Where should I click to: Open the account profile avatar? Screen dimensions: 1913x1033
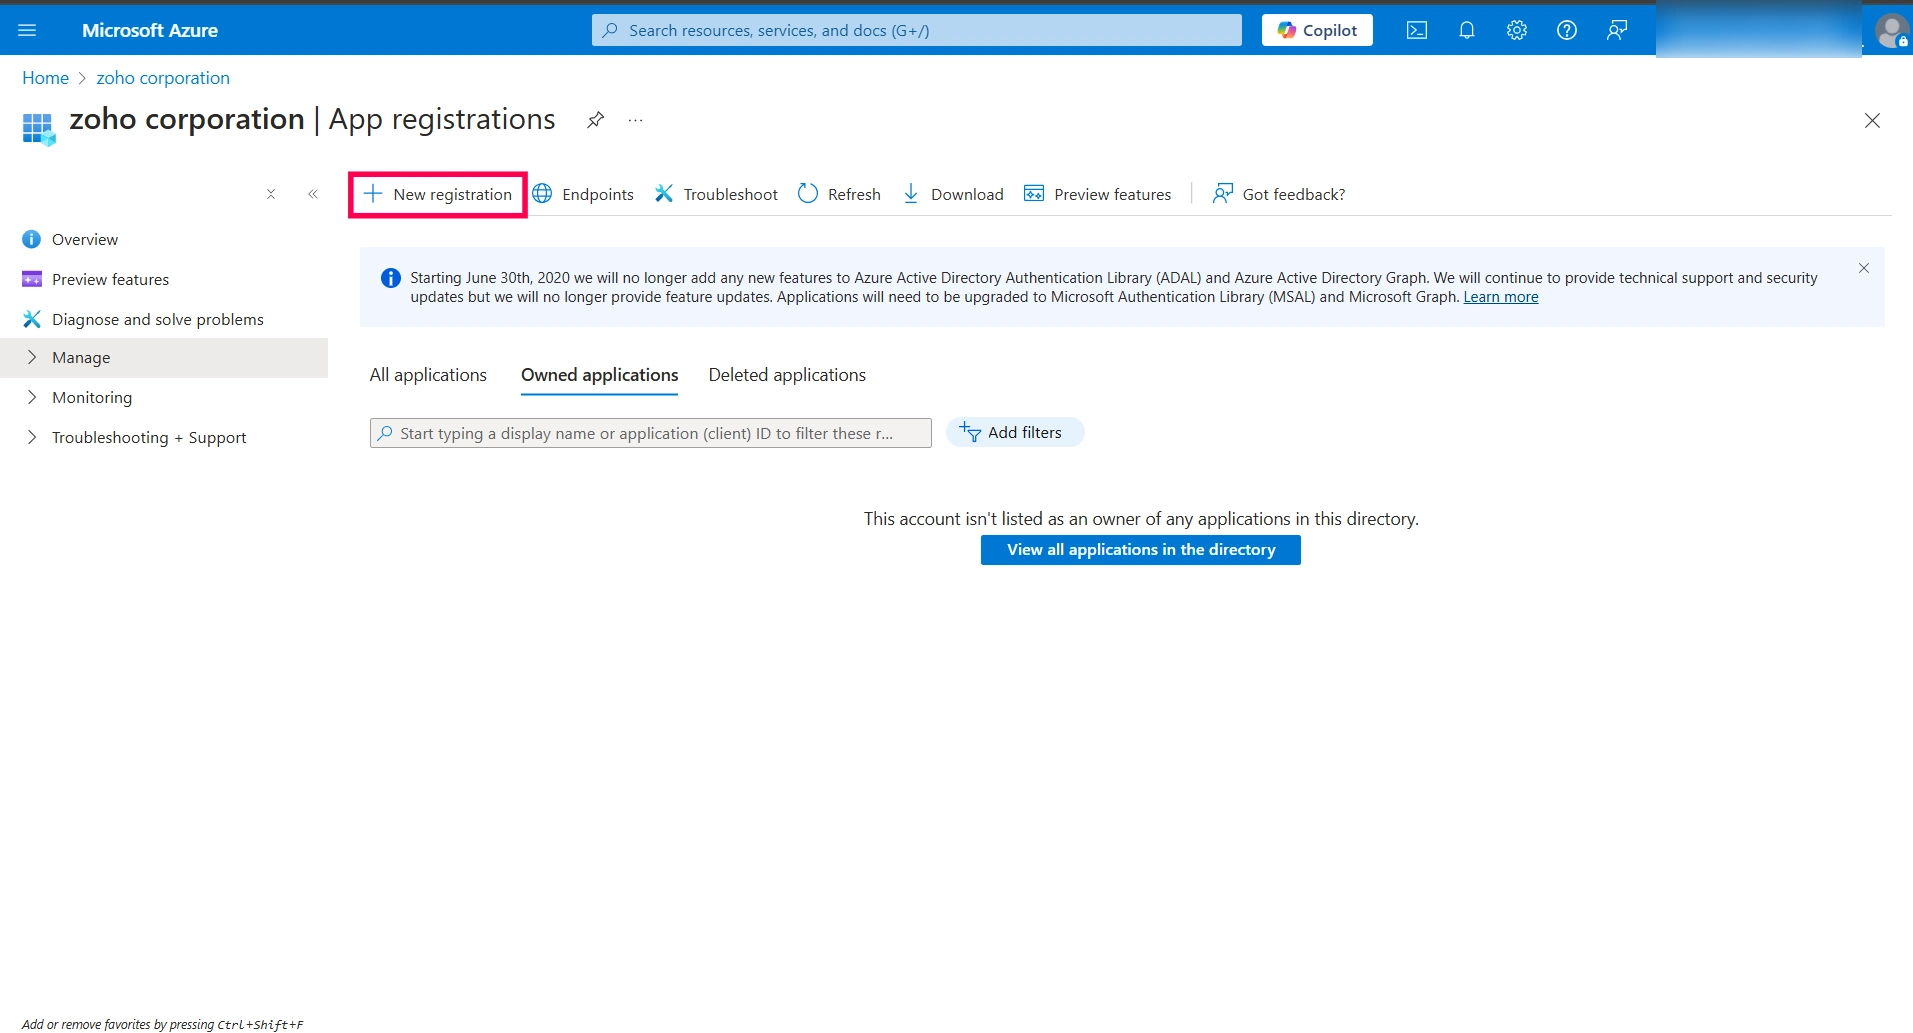pos(1892,30)
